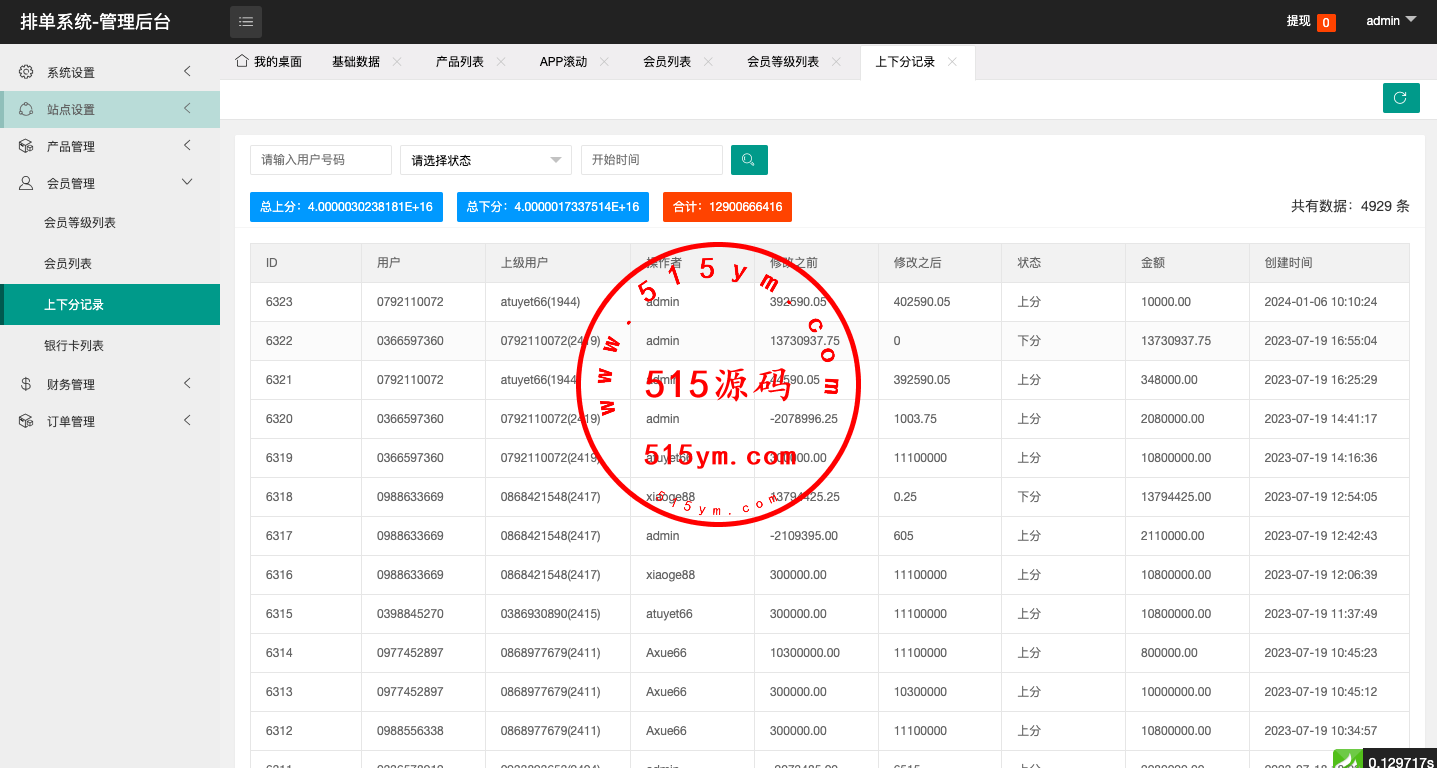
Task: Close the 上下分记录 tab
Action: pyautogui.click(x=952, y=62)
